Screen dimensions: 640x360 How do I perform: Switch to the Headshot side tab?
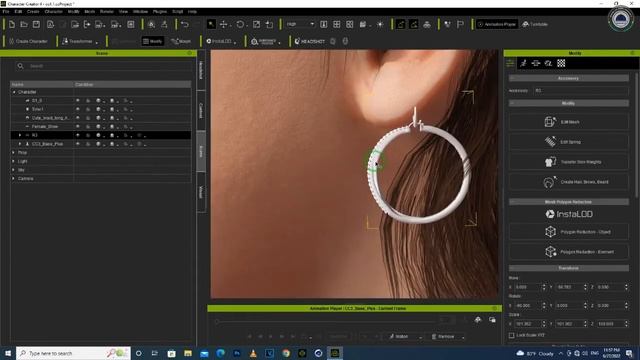201,70
